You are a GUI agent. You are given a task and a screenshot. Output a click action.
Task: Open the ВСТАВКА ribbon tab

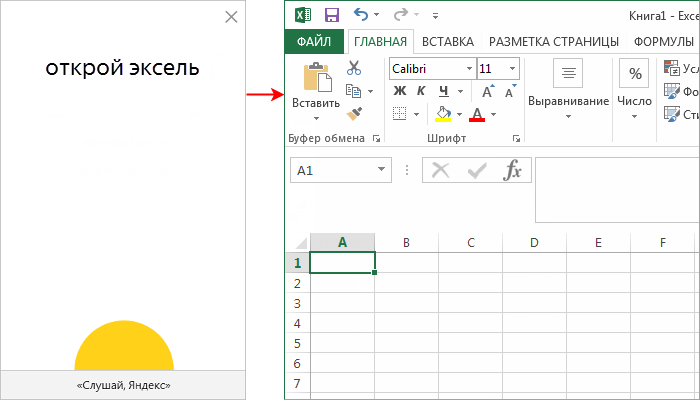447,41
